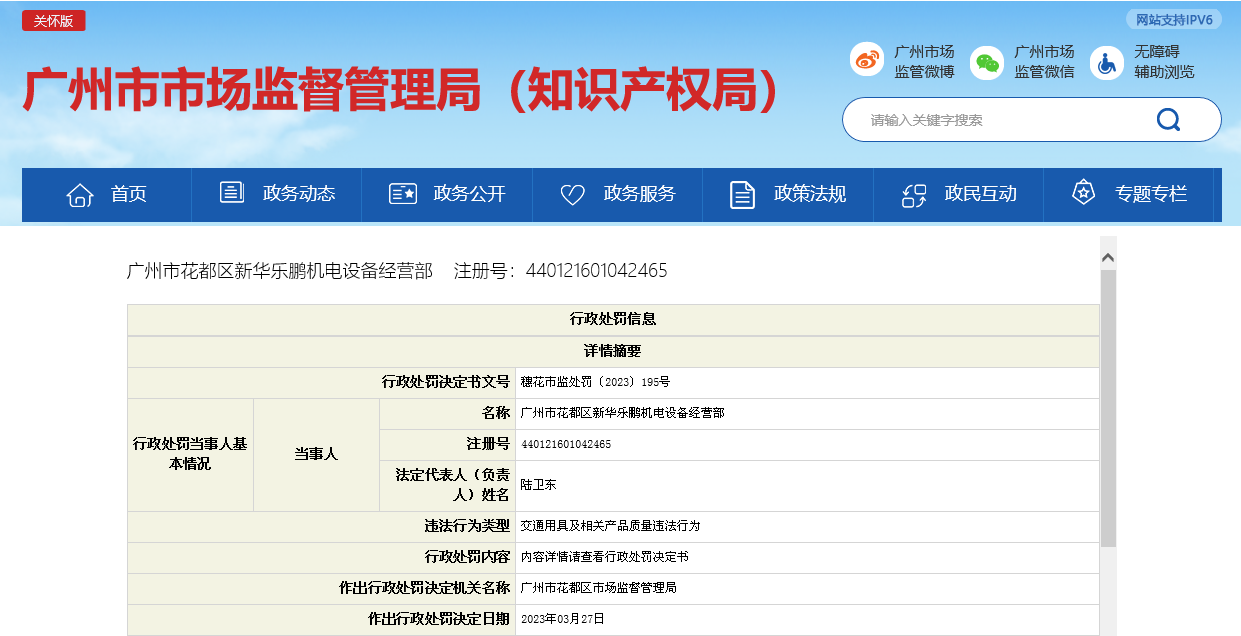Click the 专题专栏 star badge icon
The image size is (1241, 636).
click(1084, 193)
